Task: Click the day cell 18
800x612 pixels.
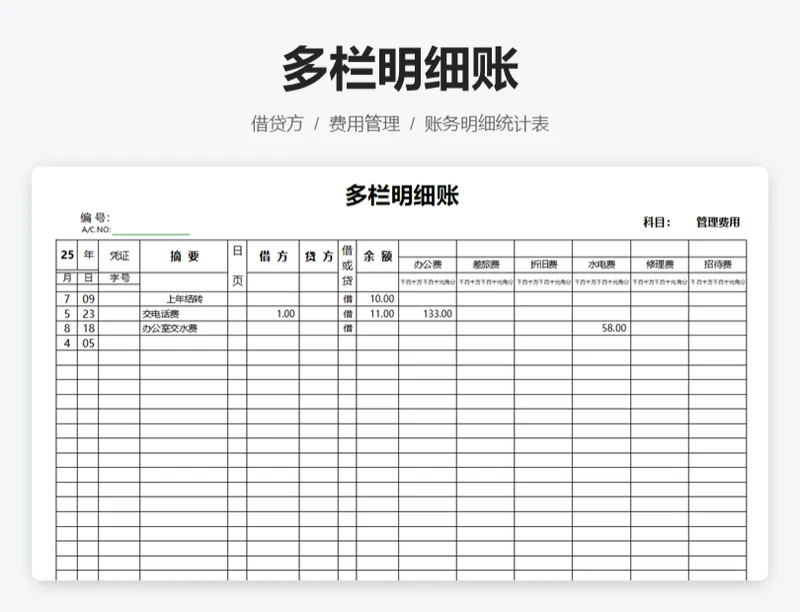Action: [88, 328]
